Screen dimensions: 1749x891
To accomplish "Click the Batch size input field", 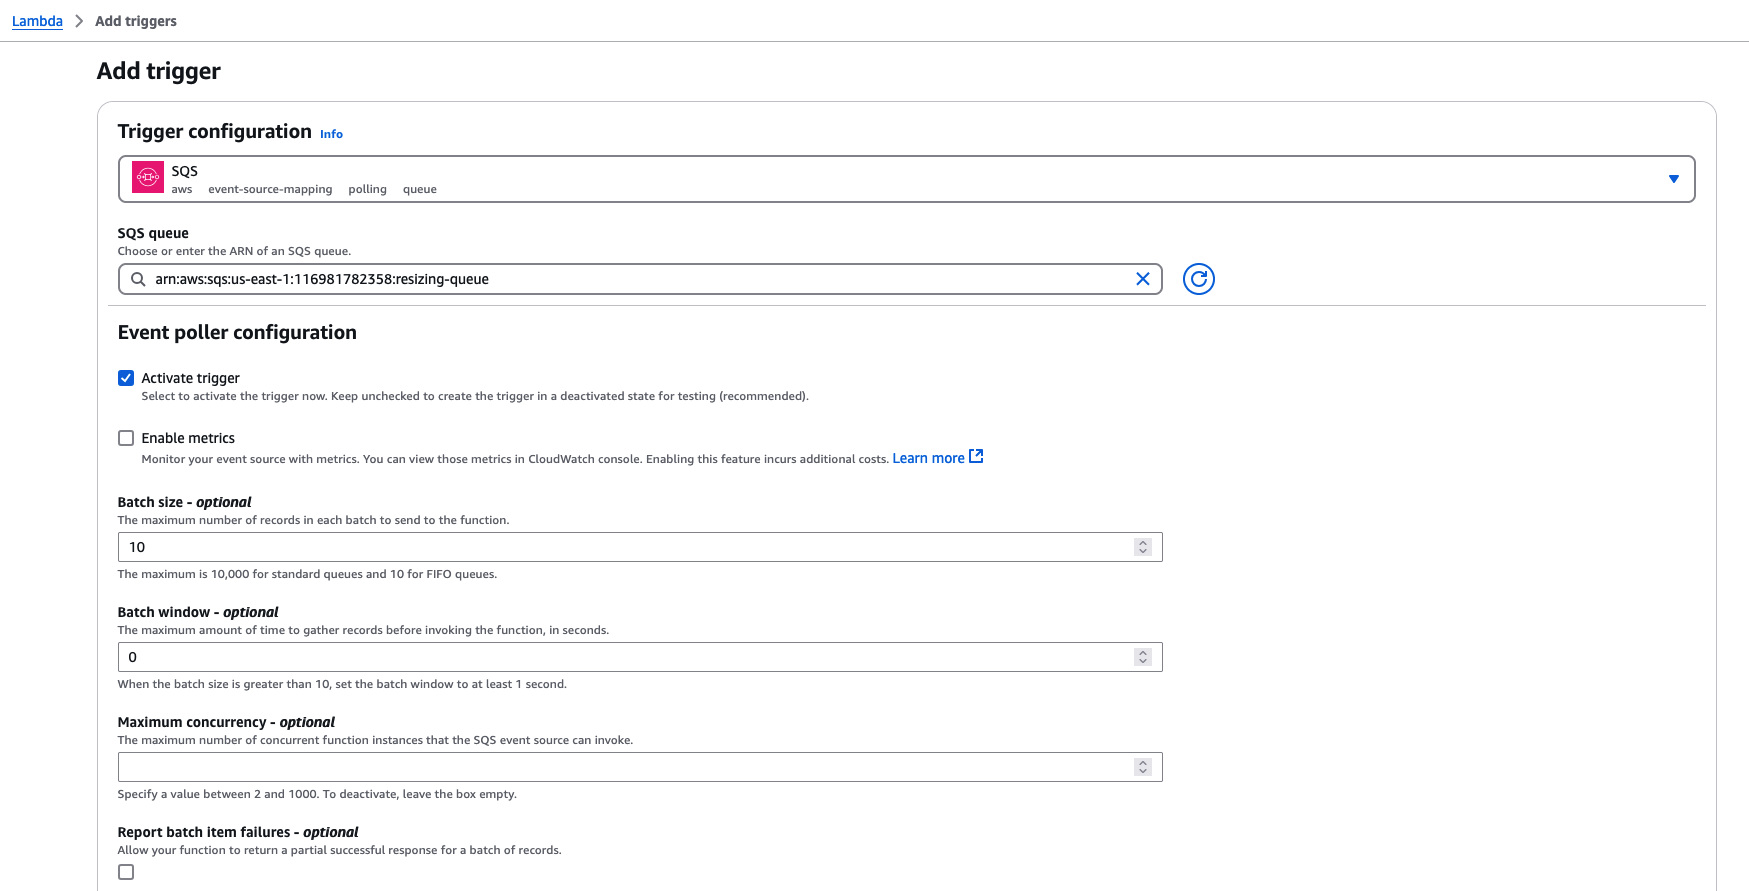I will point(640,547).
